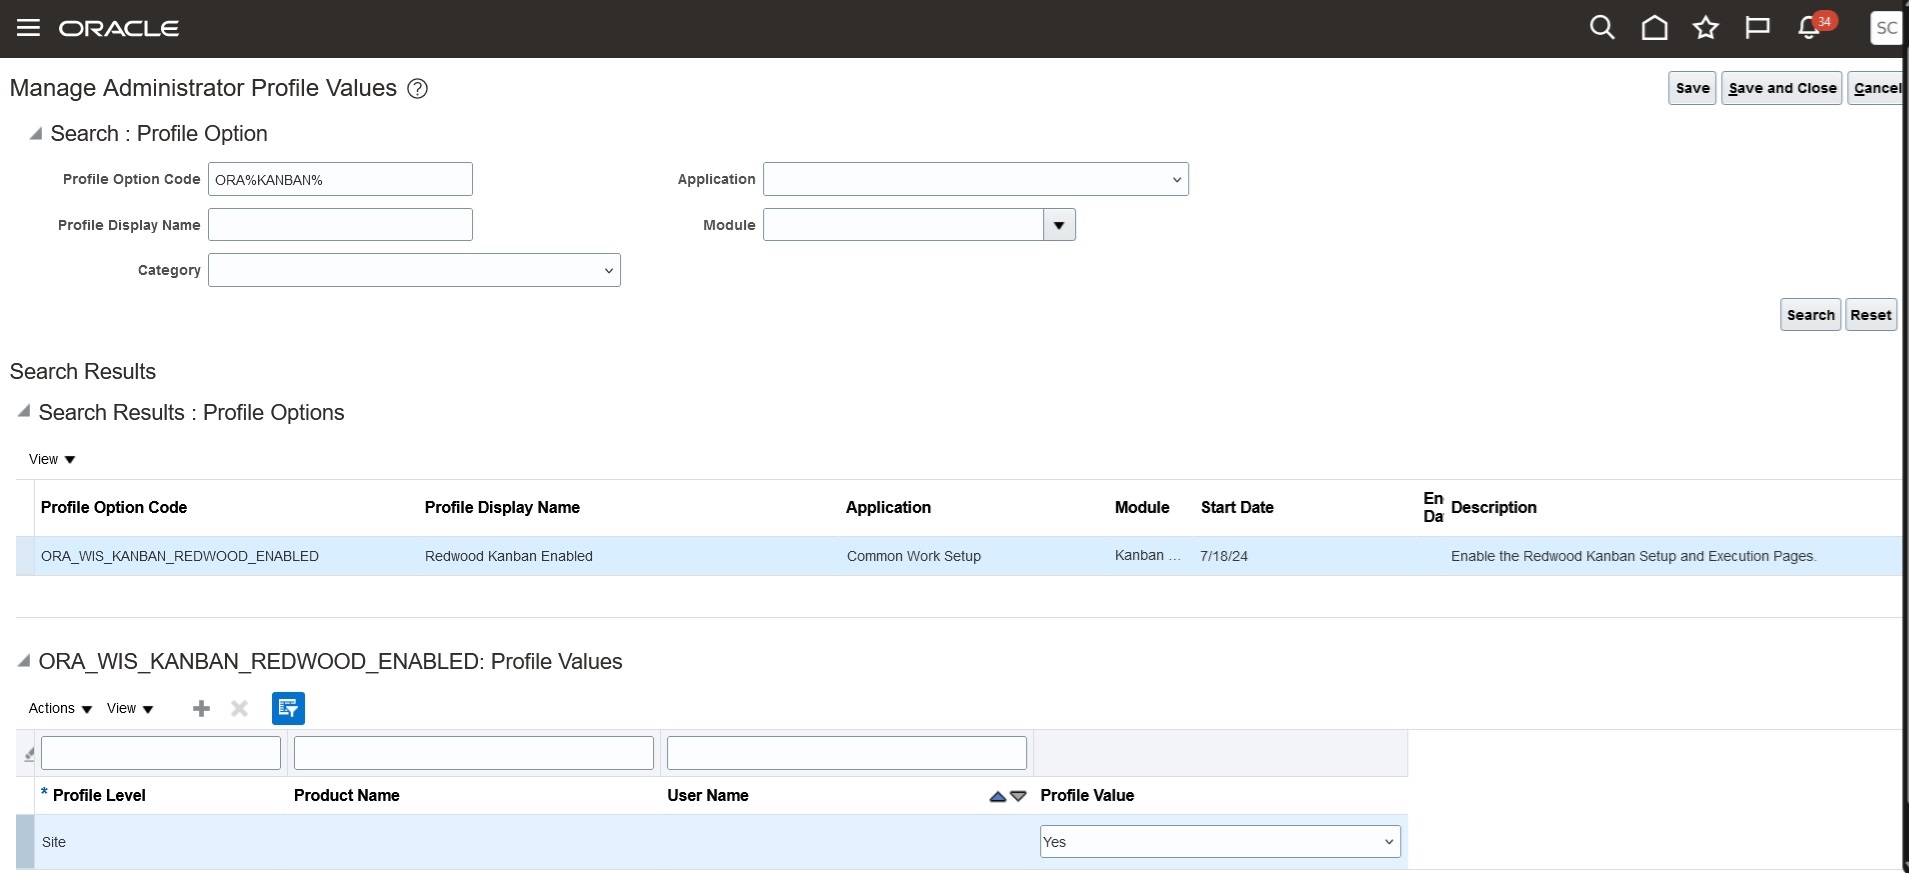Screen dimensions: 1909x873
Task: Click Product Name column header
Action: (347, 795)
